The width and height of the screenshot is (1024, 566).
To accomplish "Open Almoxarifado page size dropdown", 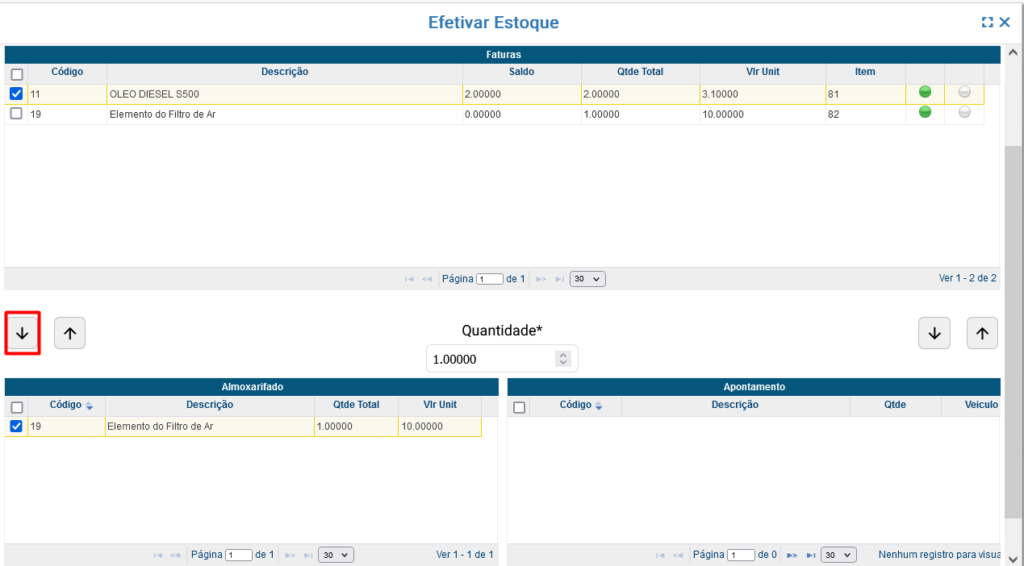I will coord(336,555).
